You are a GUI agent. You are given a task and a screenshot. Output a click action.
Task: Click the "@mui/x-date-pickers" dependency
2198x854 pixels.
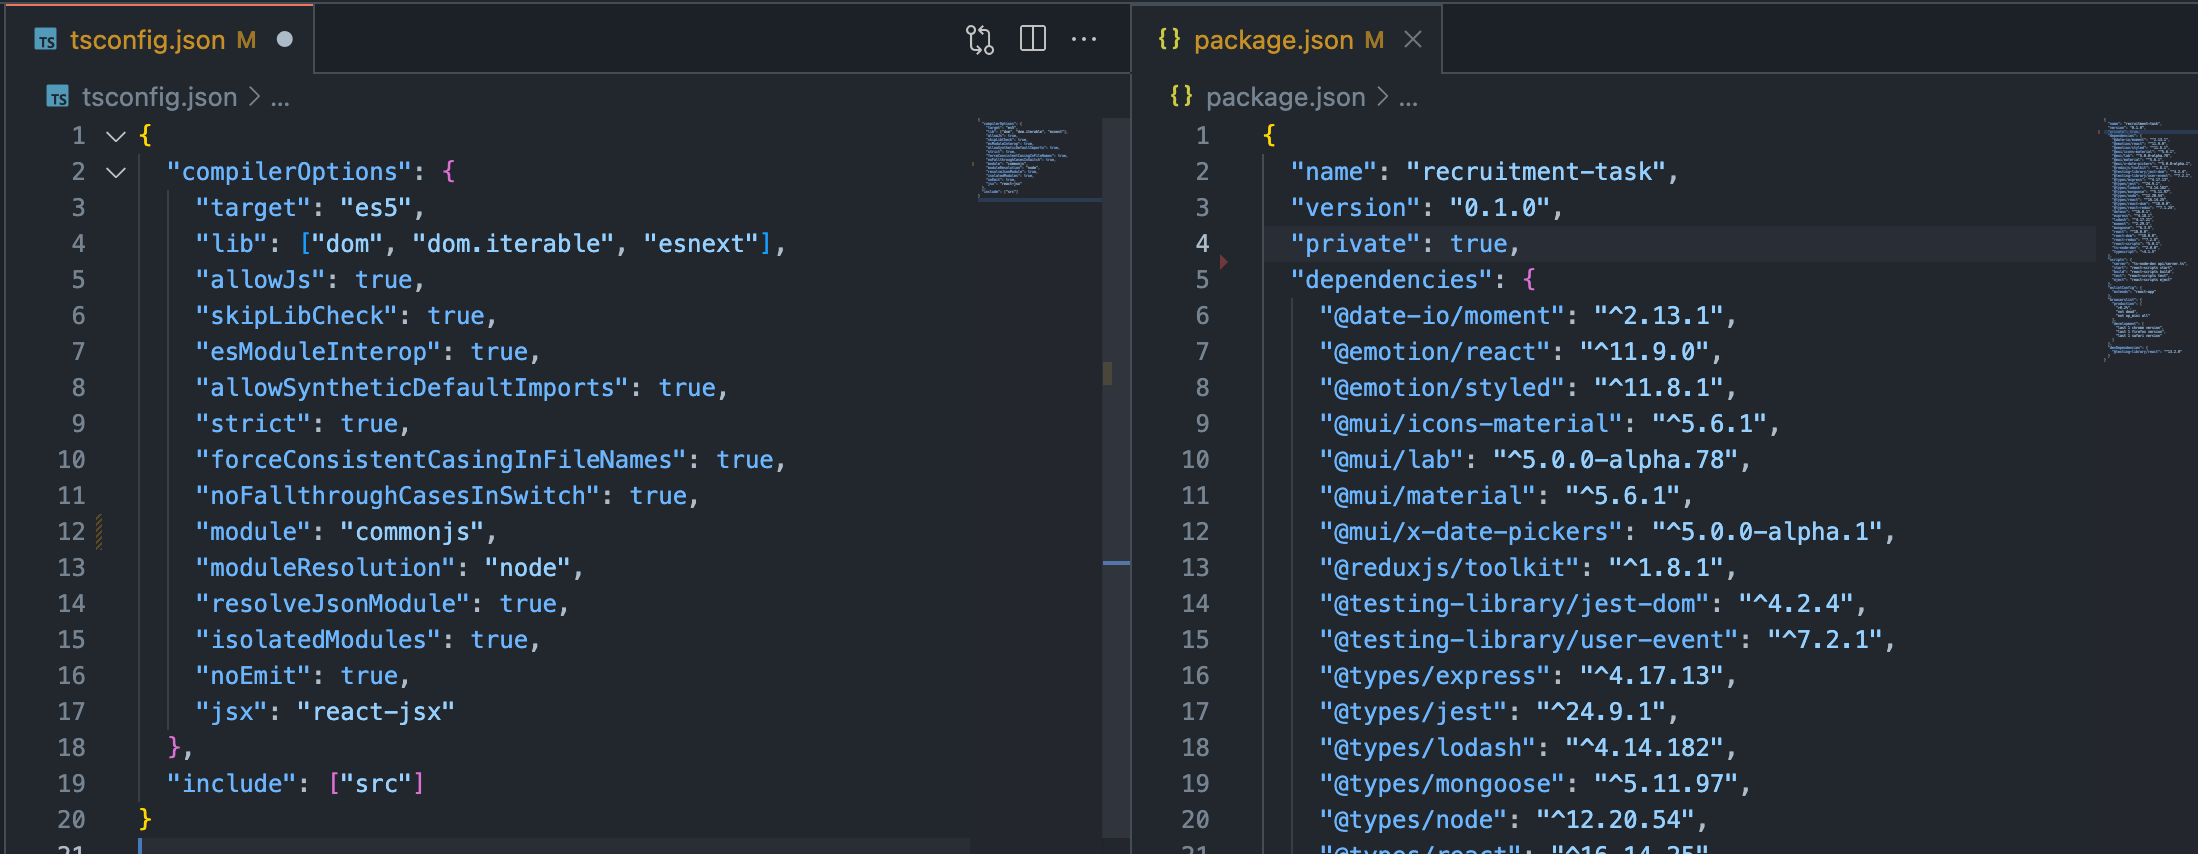coord(1471,532)
